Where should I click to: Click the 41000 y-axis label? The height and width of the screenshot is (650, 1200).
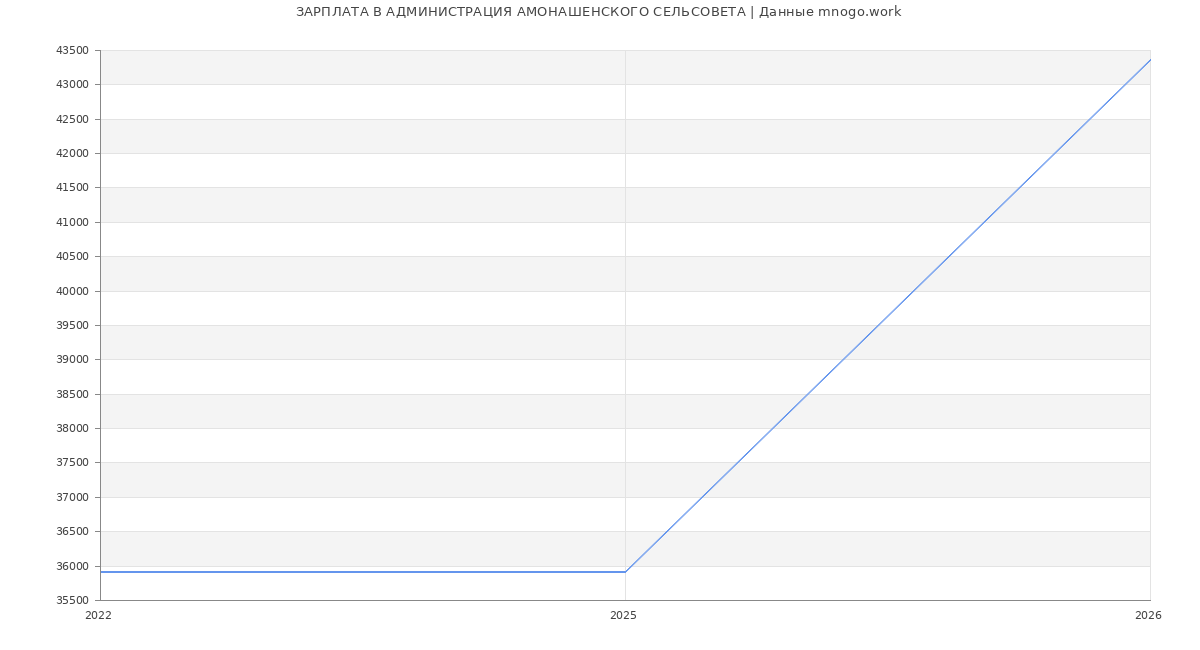click(72, 222)
